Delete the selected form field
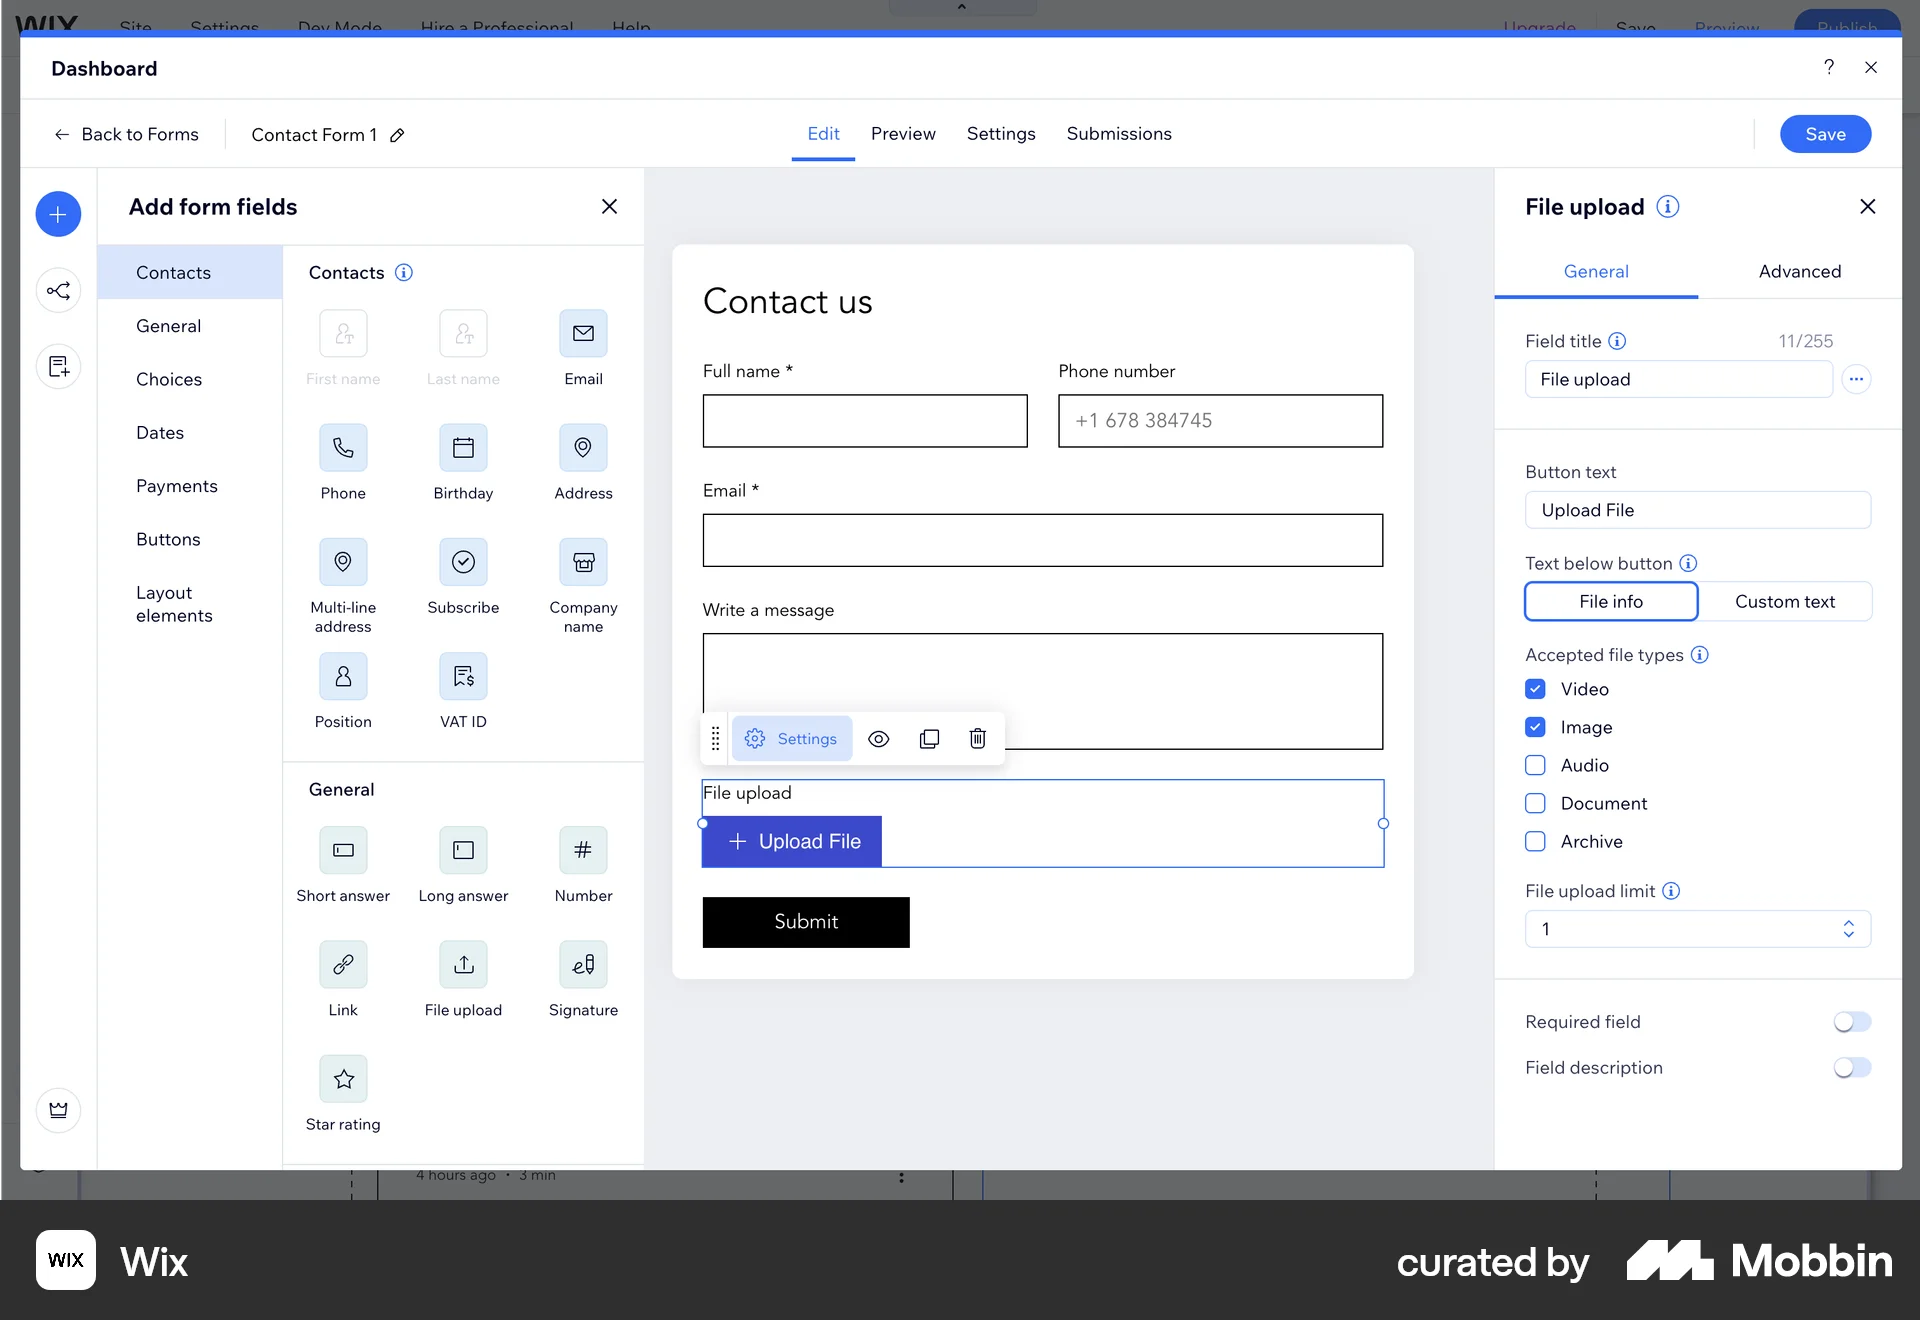1920x1320 pixels. (x=978, y=738)
